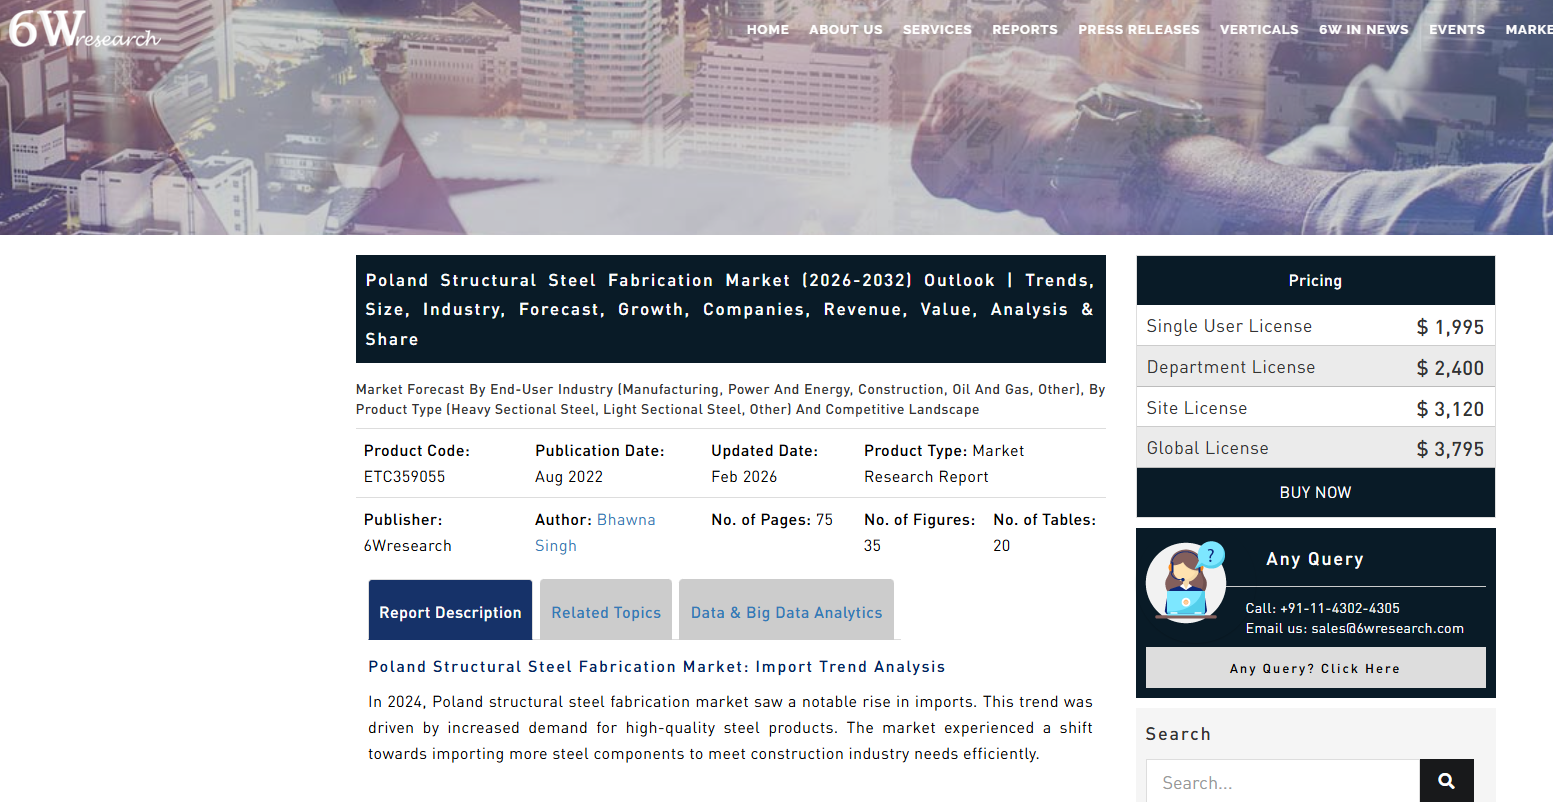The width and height of the screenshot is (1553, 802).
Task: Click into the Search input field
Action: tap(1282, 782)
